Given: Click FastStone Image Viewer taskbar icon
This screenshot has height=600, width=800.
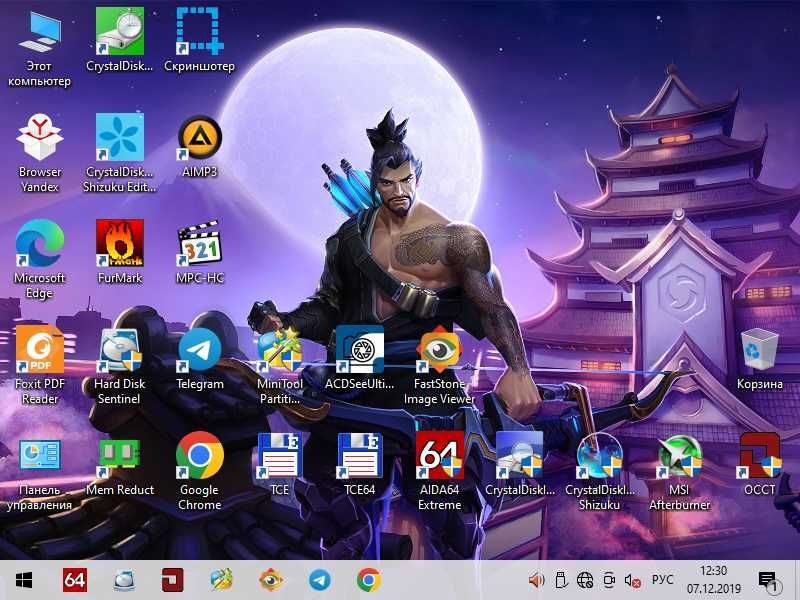Looking at the screenshot, I should (271, 580).
